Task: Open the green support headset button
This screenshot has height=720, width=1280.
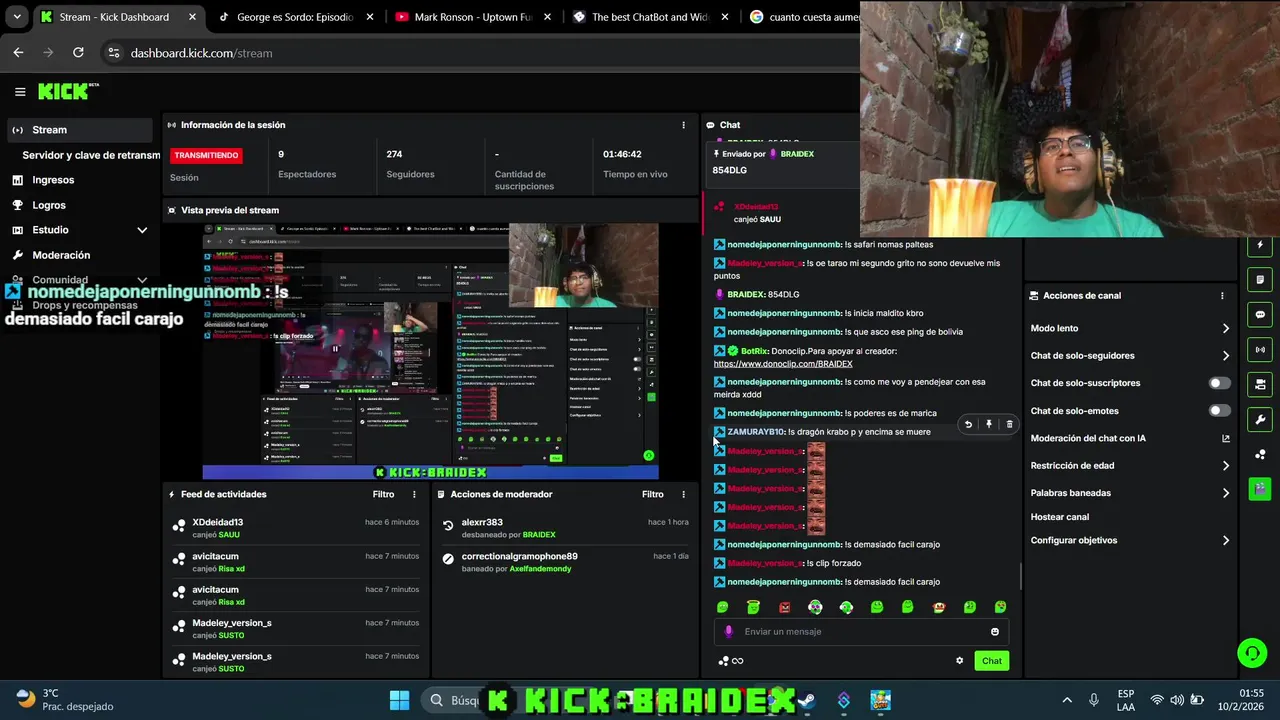Action: click(1252, 653)
